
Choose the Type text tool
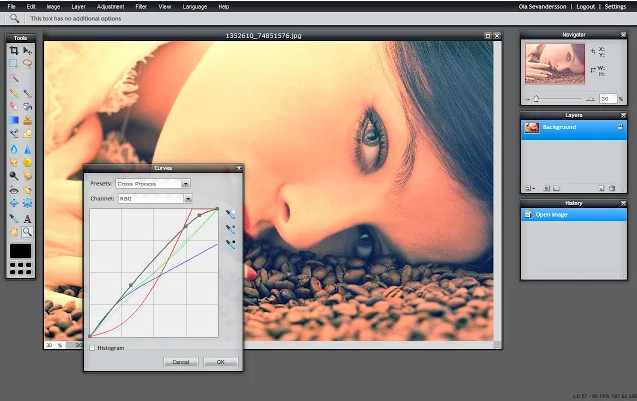[27, 218]
